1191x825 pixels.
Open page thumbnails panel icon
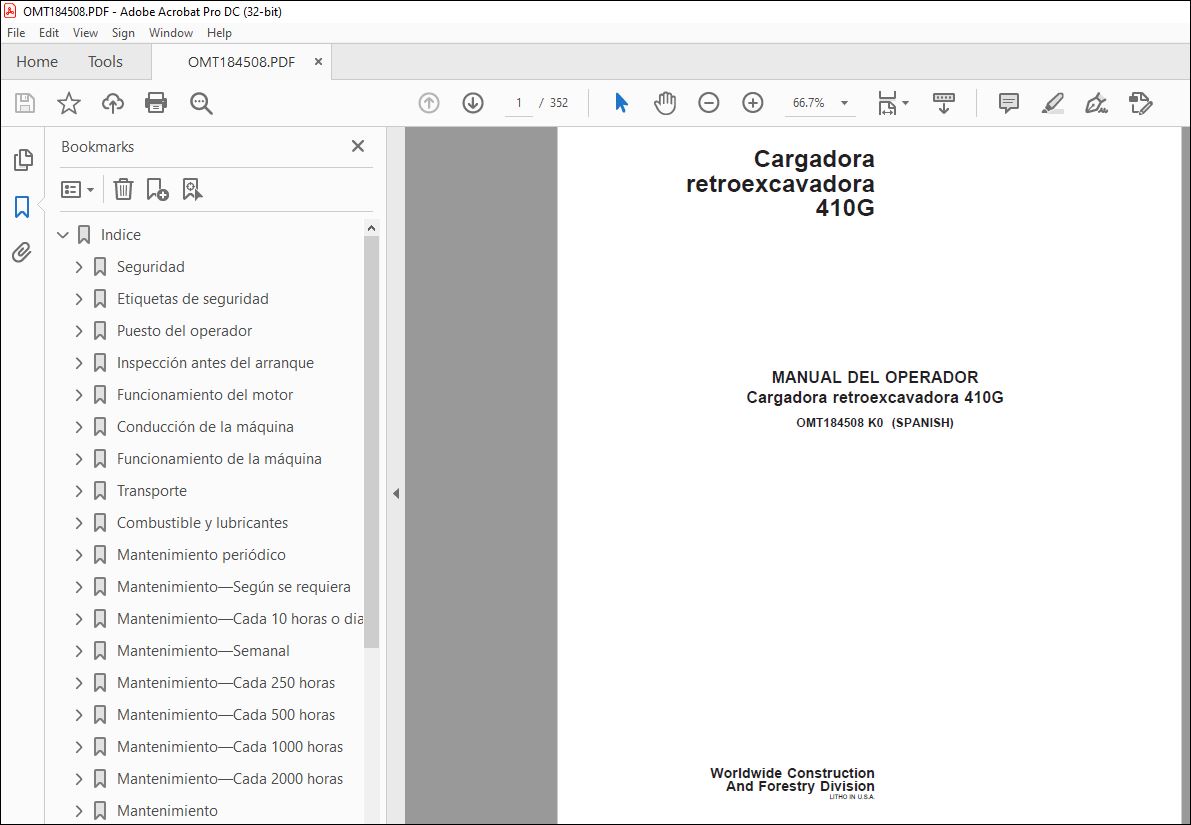pos(23,160)
